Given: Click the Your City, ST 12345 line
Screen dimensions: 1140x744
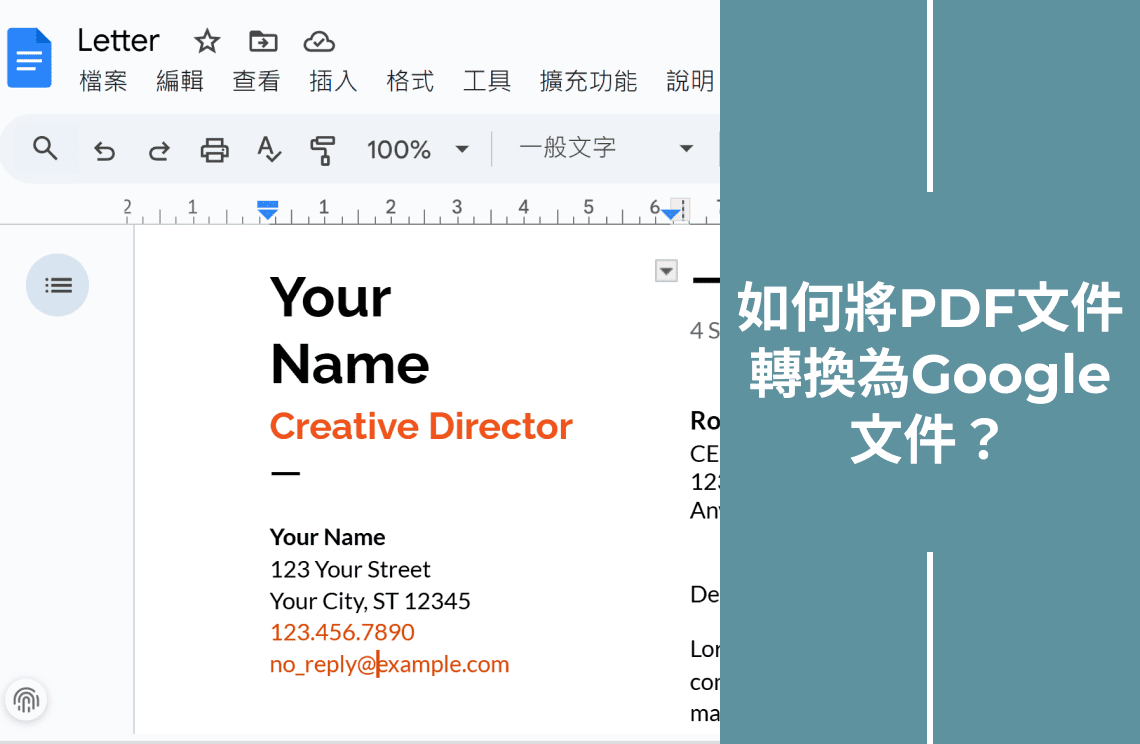Looking at the screenshot, I should coord(370,601).
